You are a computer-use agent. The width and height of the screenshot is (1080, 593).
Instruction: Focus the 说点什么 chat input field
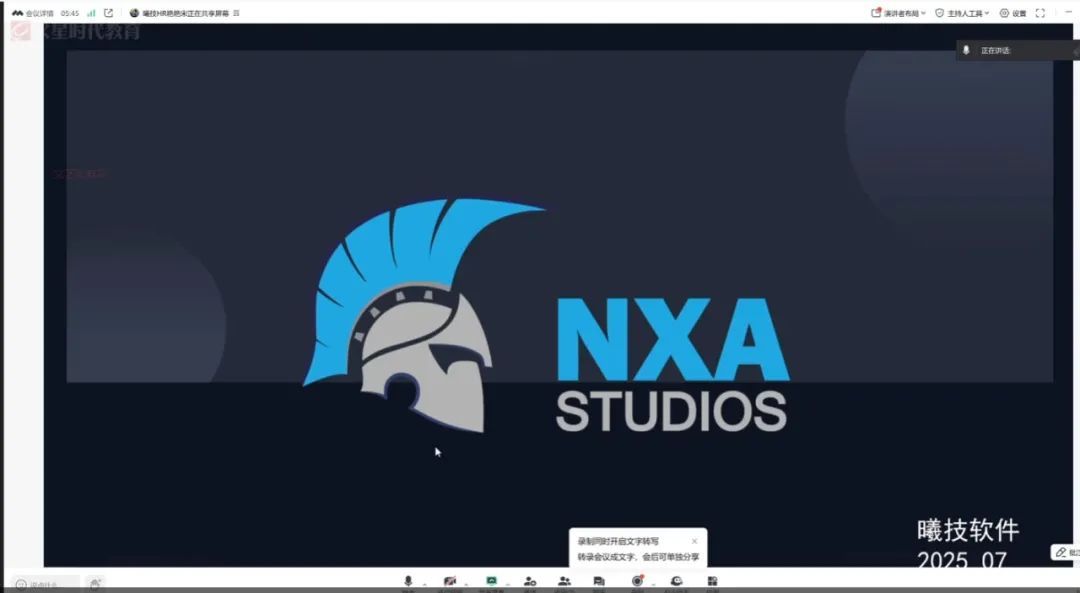(45, 585)
